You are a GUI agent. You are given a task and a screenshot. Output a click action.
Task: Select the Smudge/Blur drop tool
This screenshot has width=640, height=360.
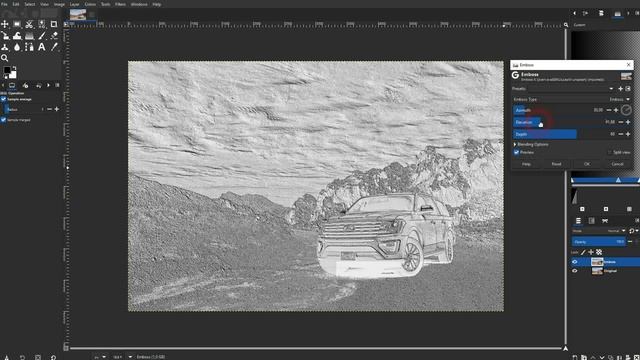17,47
